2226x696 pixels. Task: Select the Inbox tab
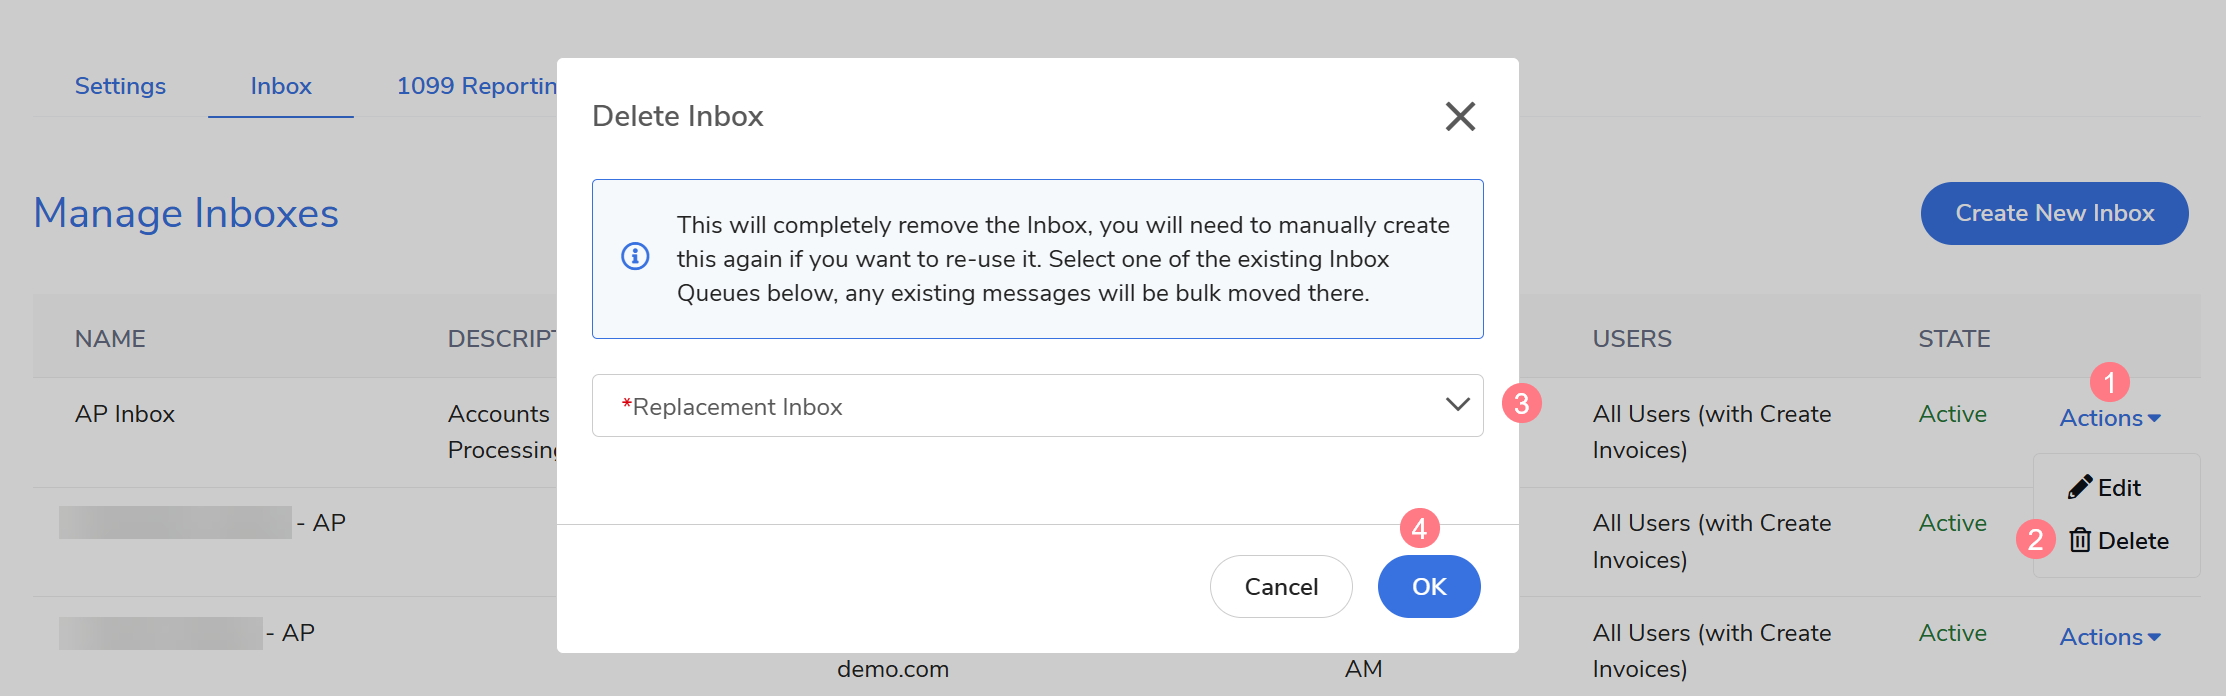click(281, 86)
